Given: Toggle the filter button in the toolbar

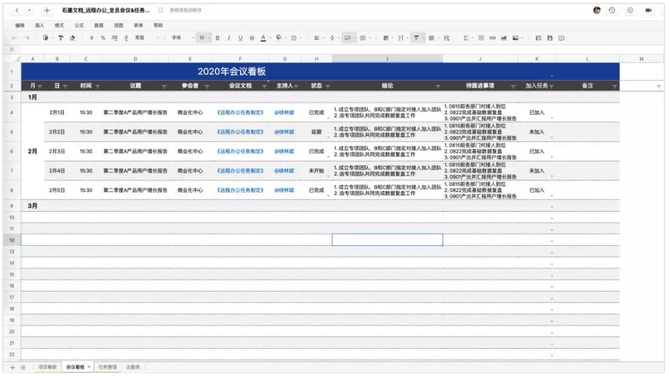Looking at the screenshot, I should 416,38.
